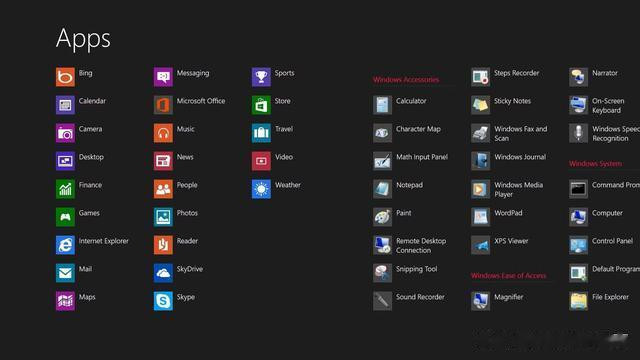Click the Magnifier icon
640x360 pixels.
[480, 301]
